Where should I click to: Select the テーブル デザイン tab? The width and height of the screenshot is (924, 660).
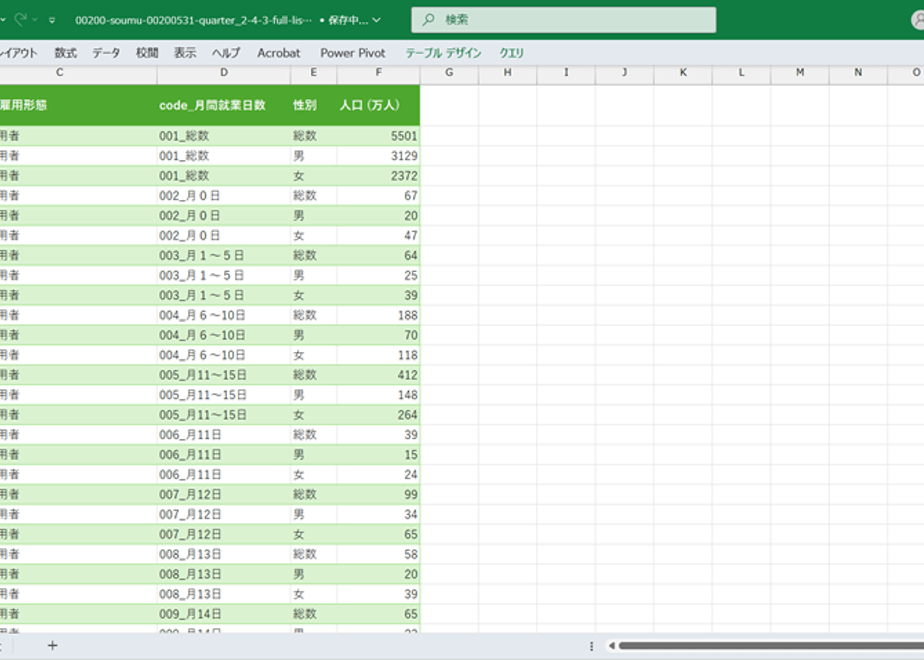coord(443,53)
